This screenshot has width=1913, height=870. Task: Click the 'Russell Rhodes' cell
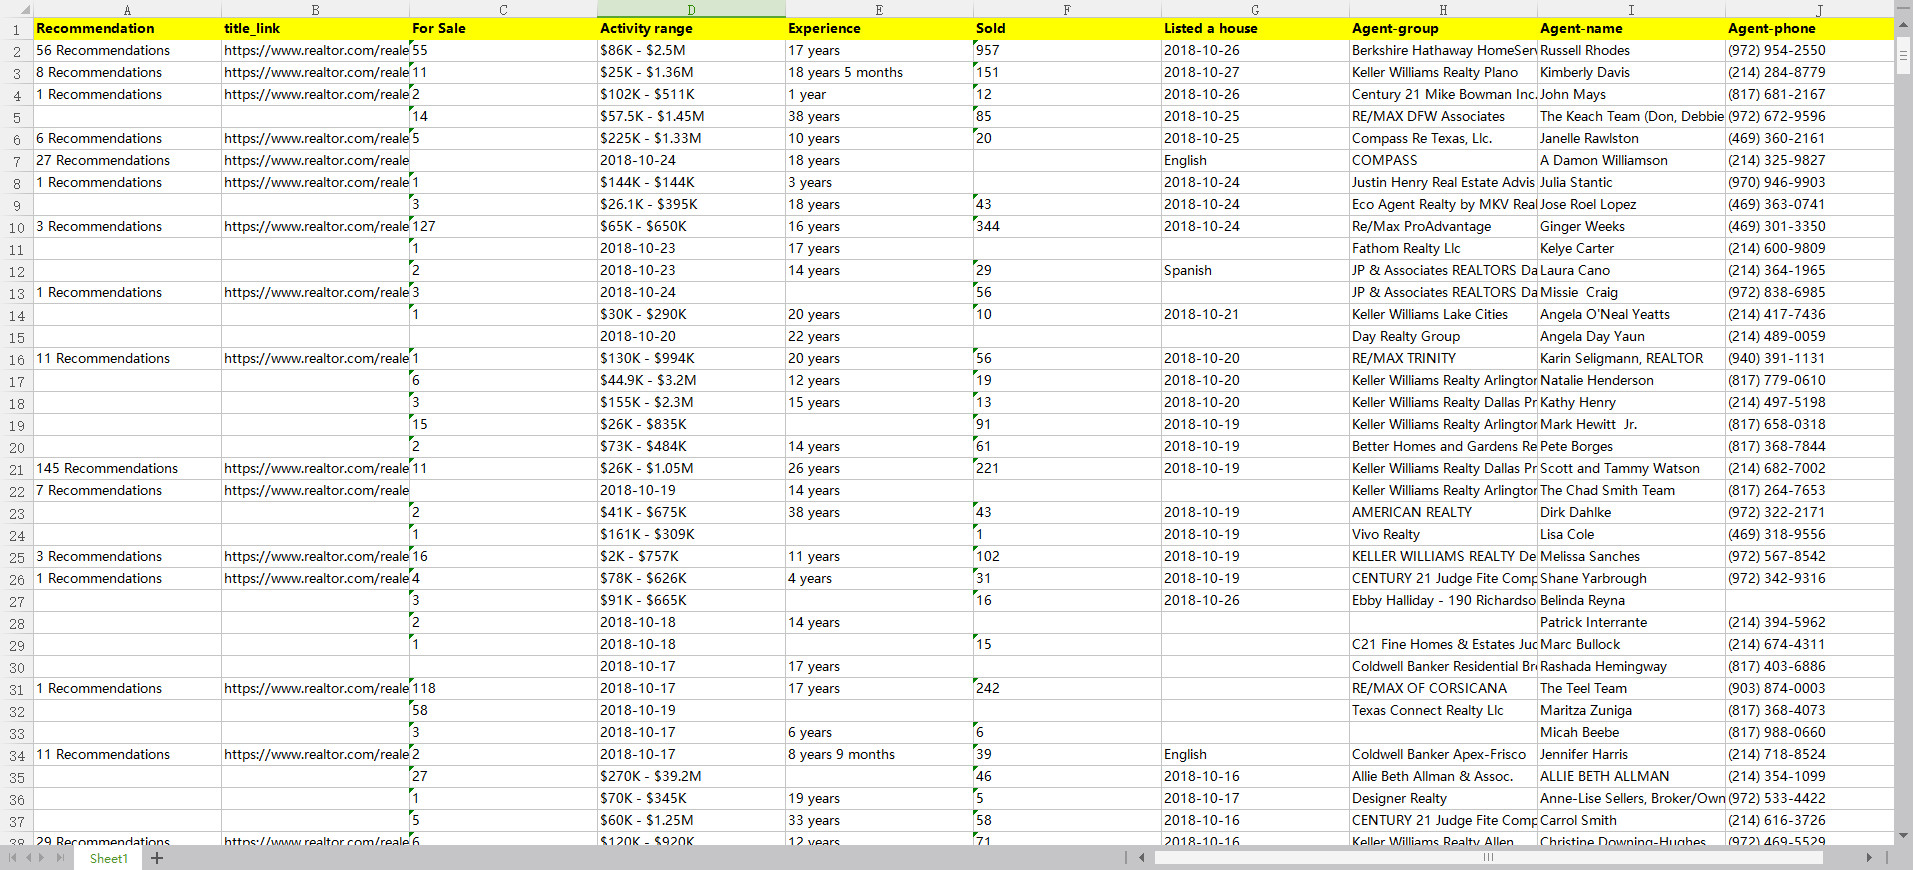(x=1631, y=51)
